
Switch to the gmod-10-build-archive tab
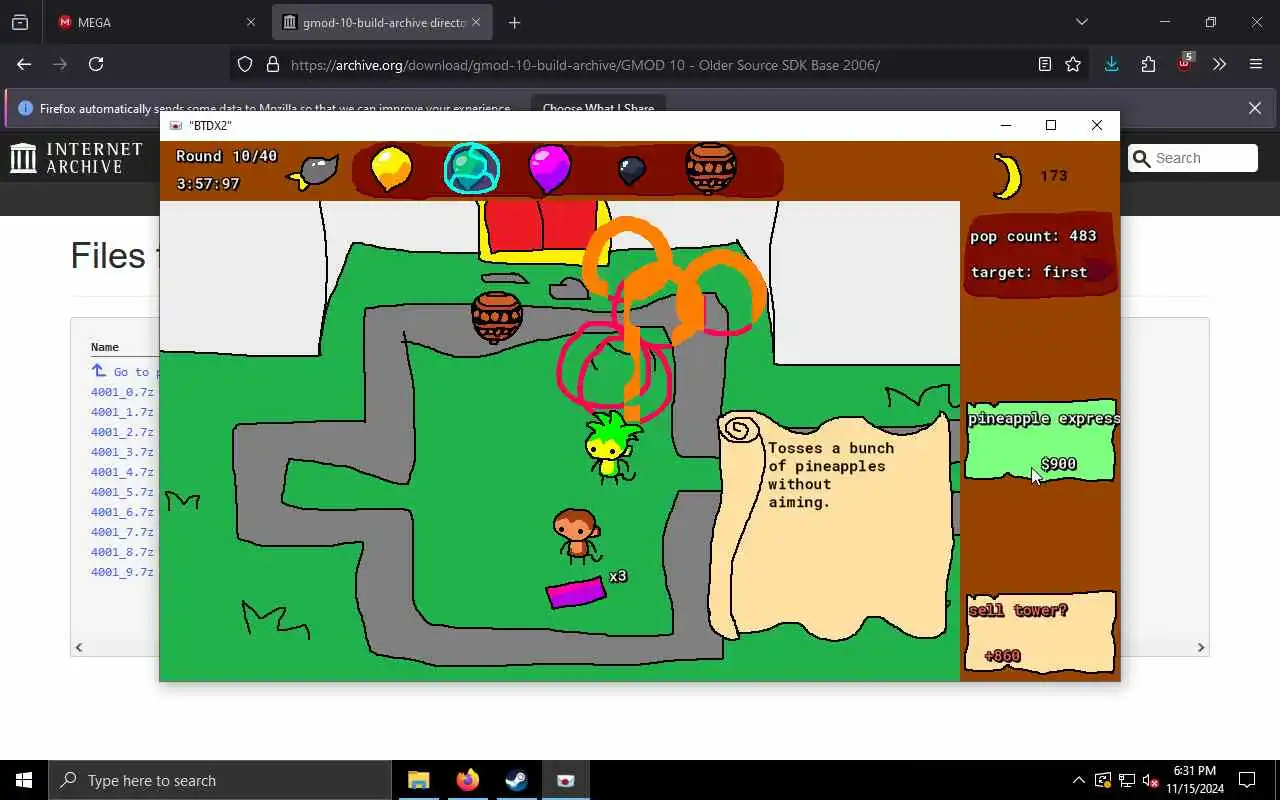(382, 22)
